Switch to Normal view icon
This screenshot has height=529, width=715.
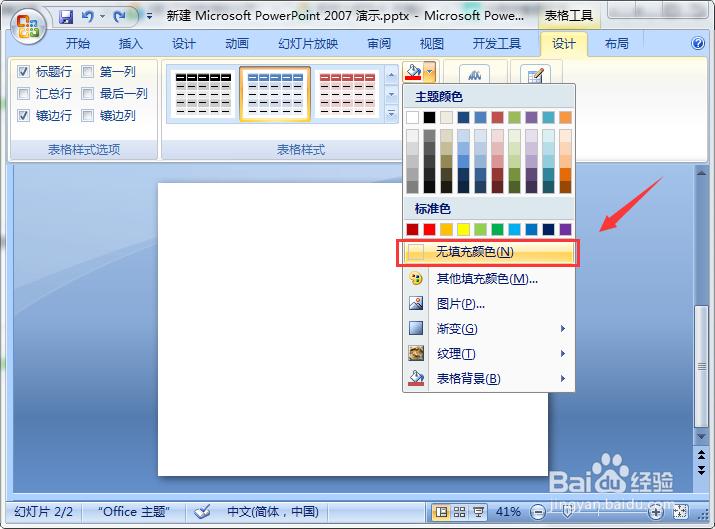pos(441,512)
